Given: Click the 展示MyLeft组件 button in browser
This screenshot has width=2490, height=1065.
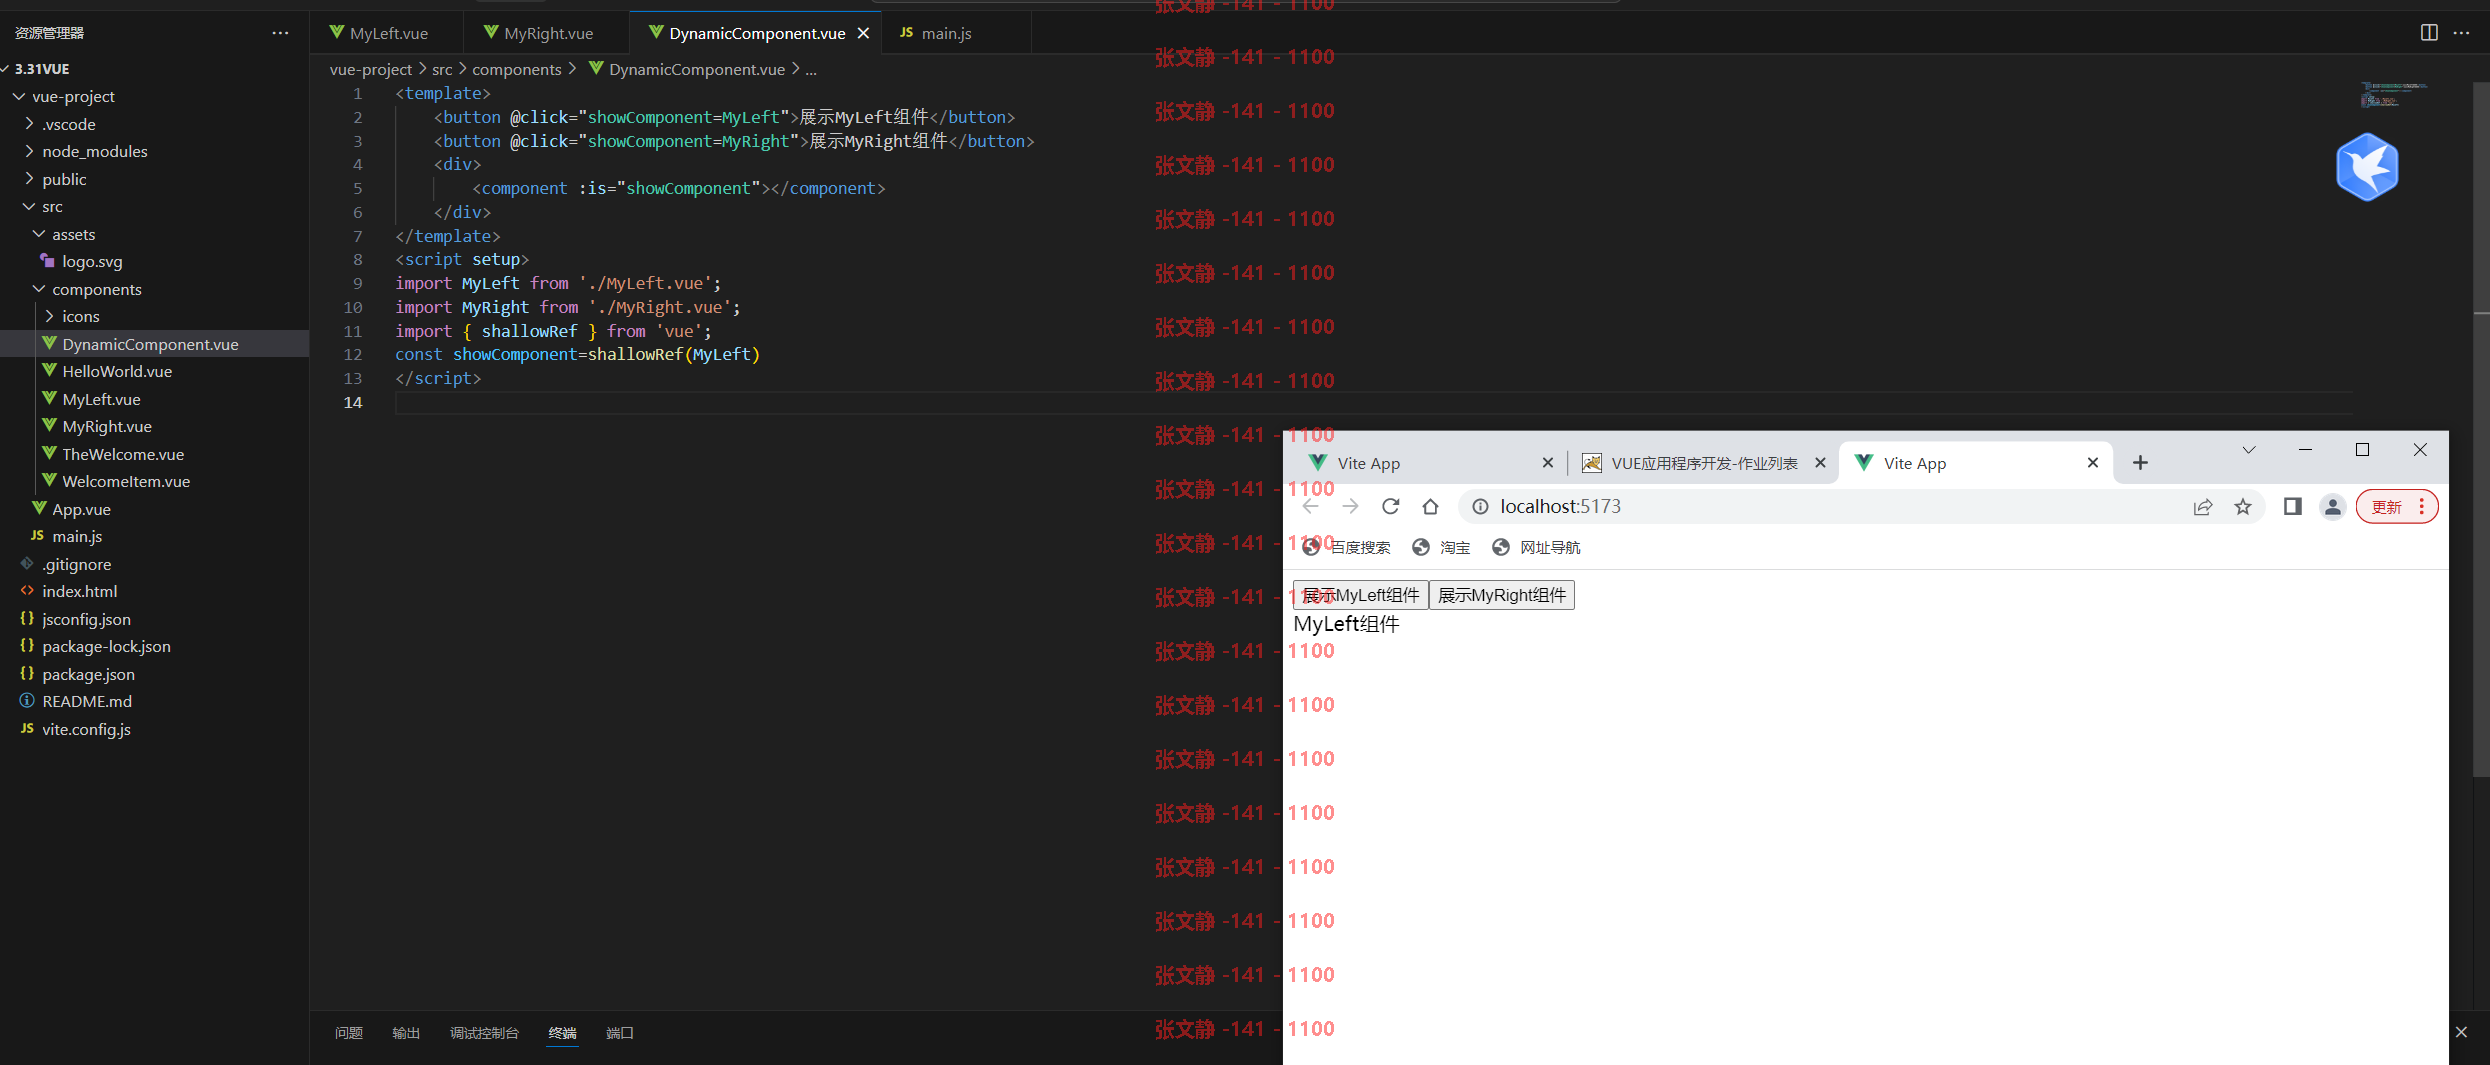Looking at the screenshot, I should pyautogui.click(x=1360, y=595).
